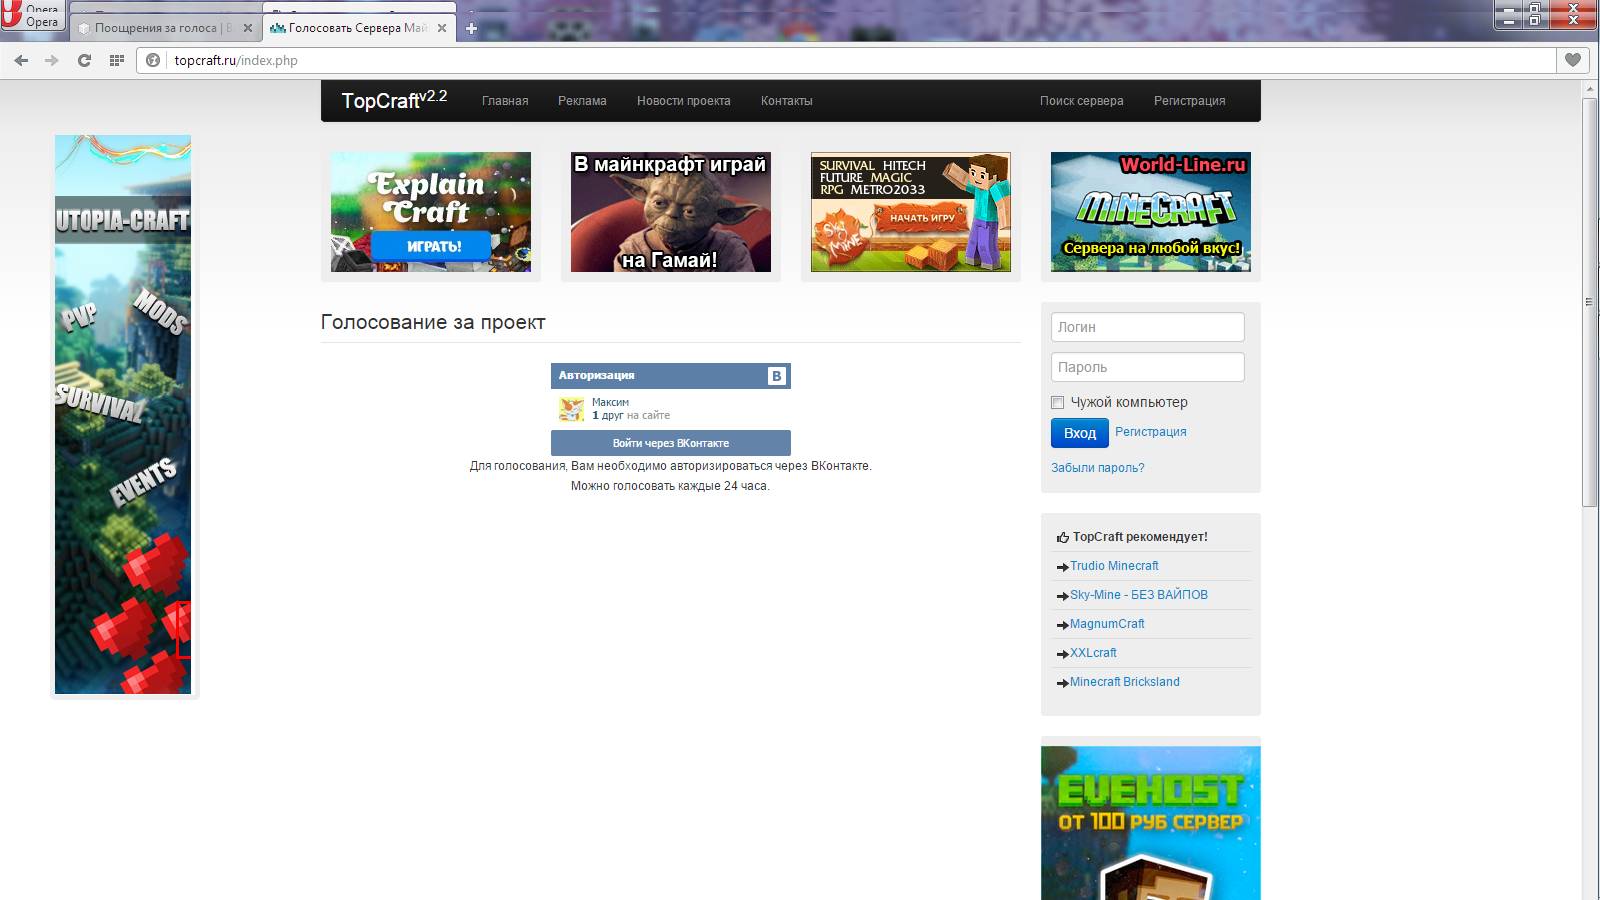Open the XXLcraft link
Image resolution: width=1600 pixels, height=900 pixels.
1093,653
